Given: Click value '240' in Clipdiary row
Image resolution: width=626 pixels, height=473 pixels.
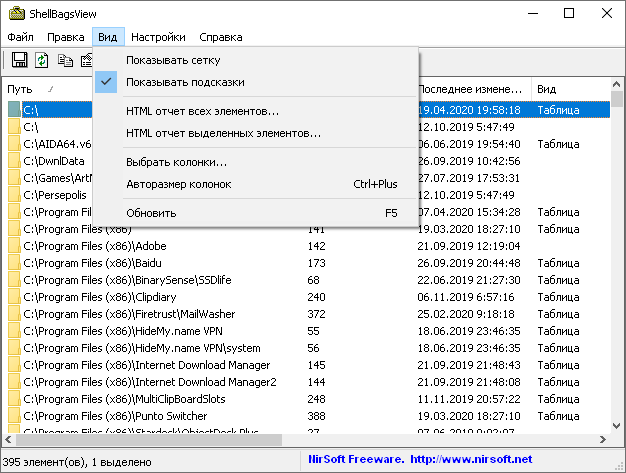Looking at the screenshot, I should [x=316, y=297].
